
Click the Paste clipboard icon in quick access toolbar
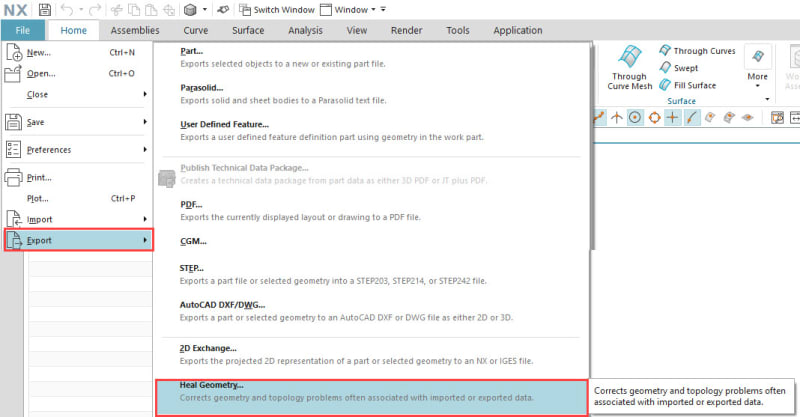(151, 9)
